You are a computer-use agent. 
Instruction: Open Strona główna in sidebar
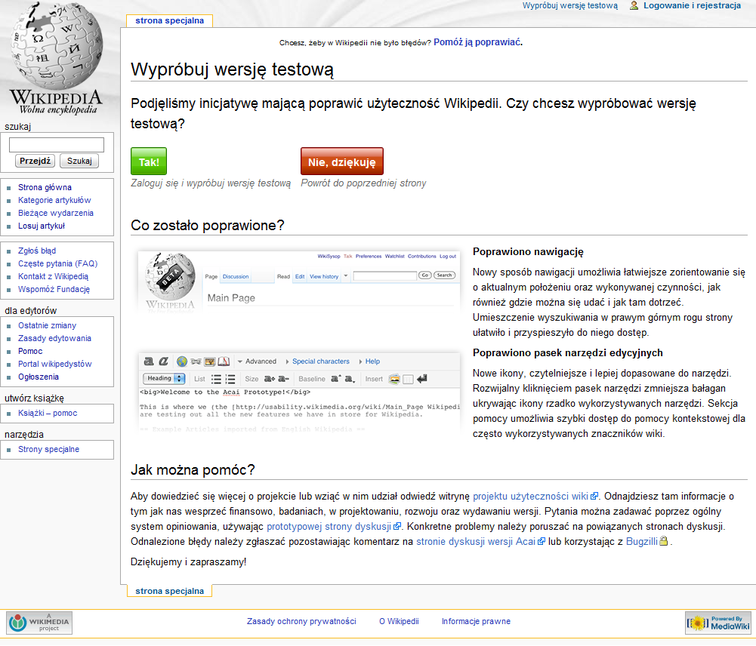(x=45, y=188)
